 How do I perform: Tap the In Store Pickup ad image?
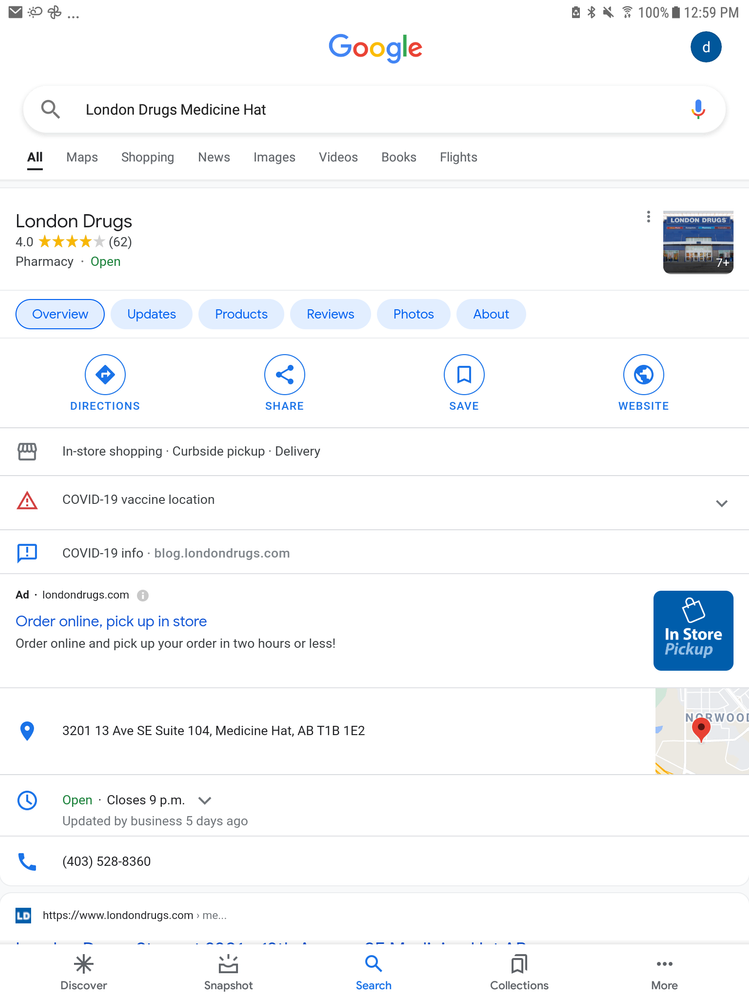click(x=693, y=631)
